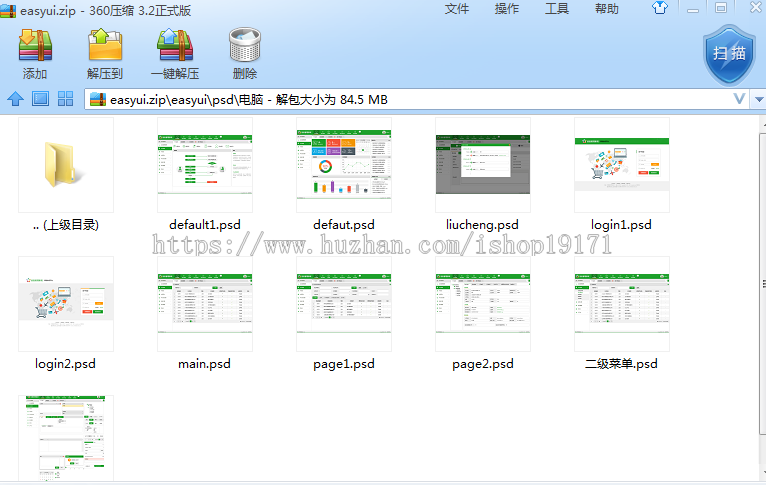Open the 操作 menu
Viewport: 766px width, 485px height.
pyautogui.click(x=507, y=9)
